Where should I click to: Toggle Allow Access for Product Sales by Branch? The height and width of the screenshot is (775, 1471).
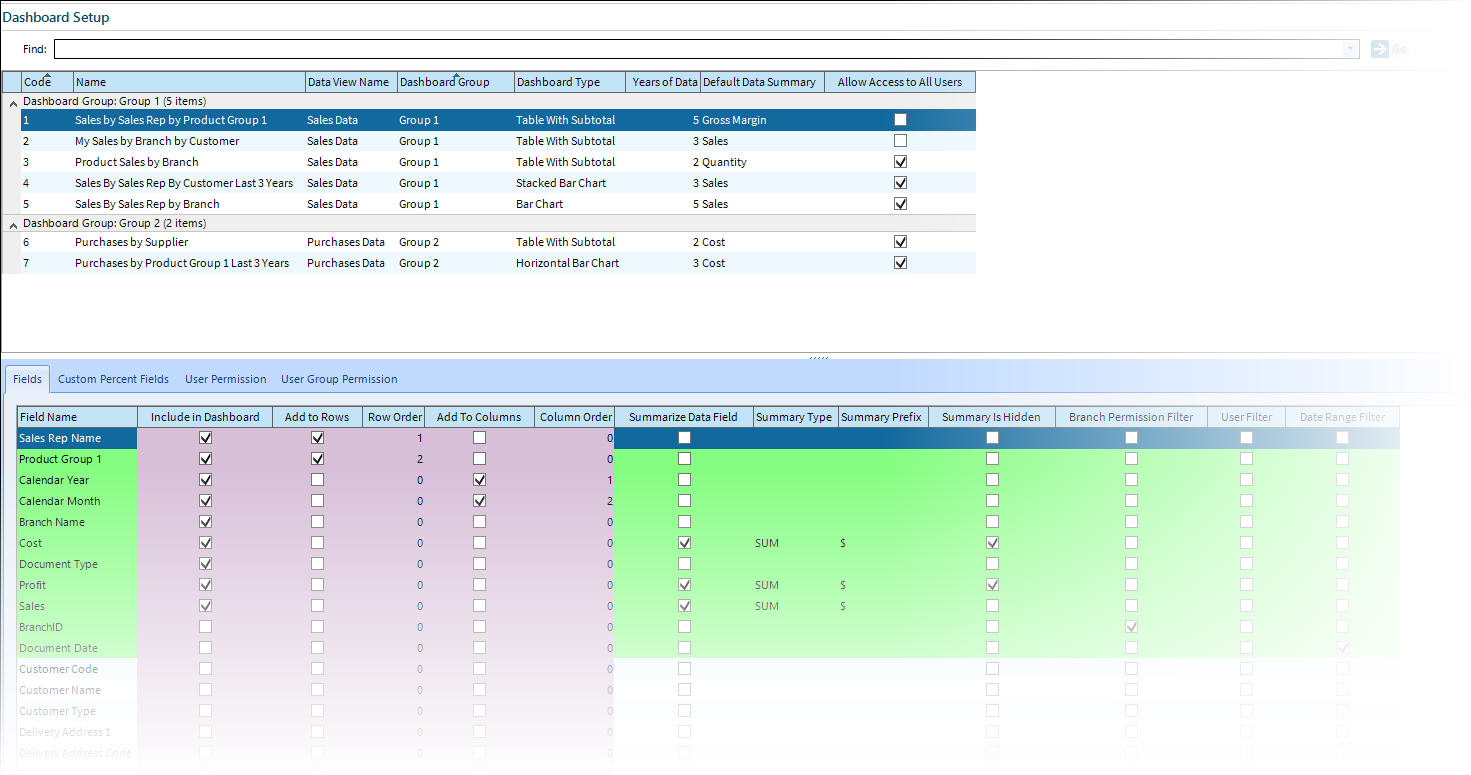coord(900,162)
